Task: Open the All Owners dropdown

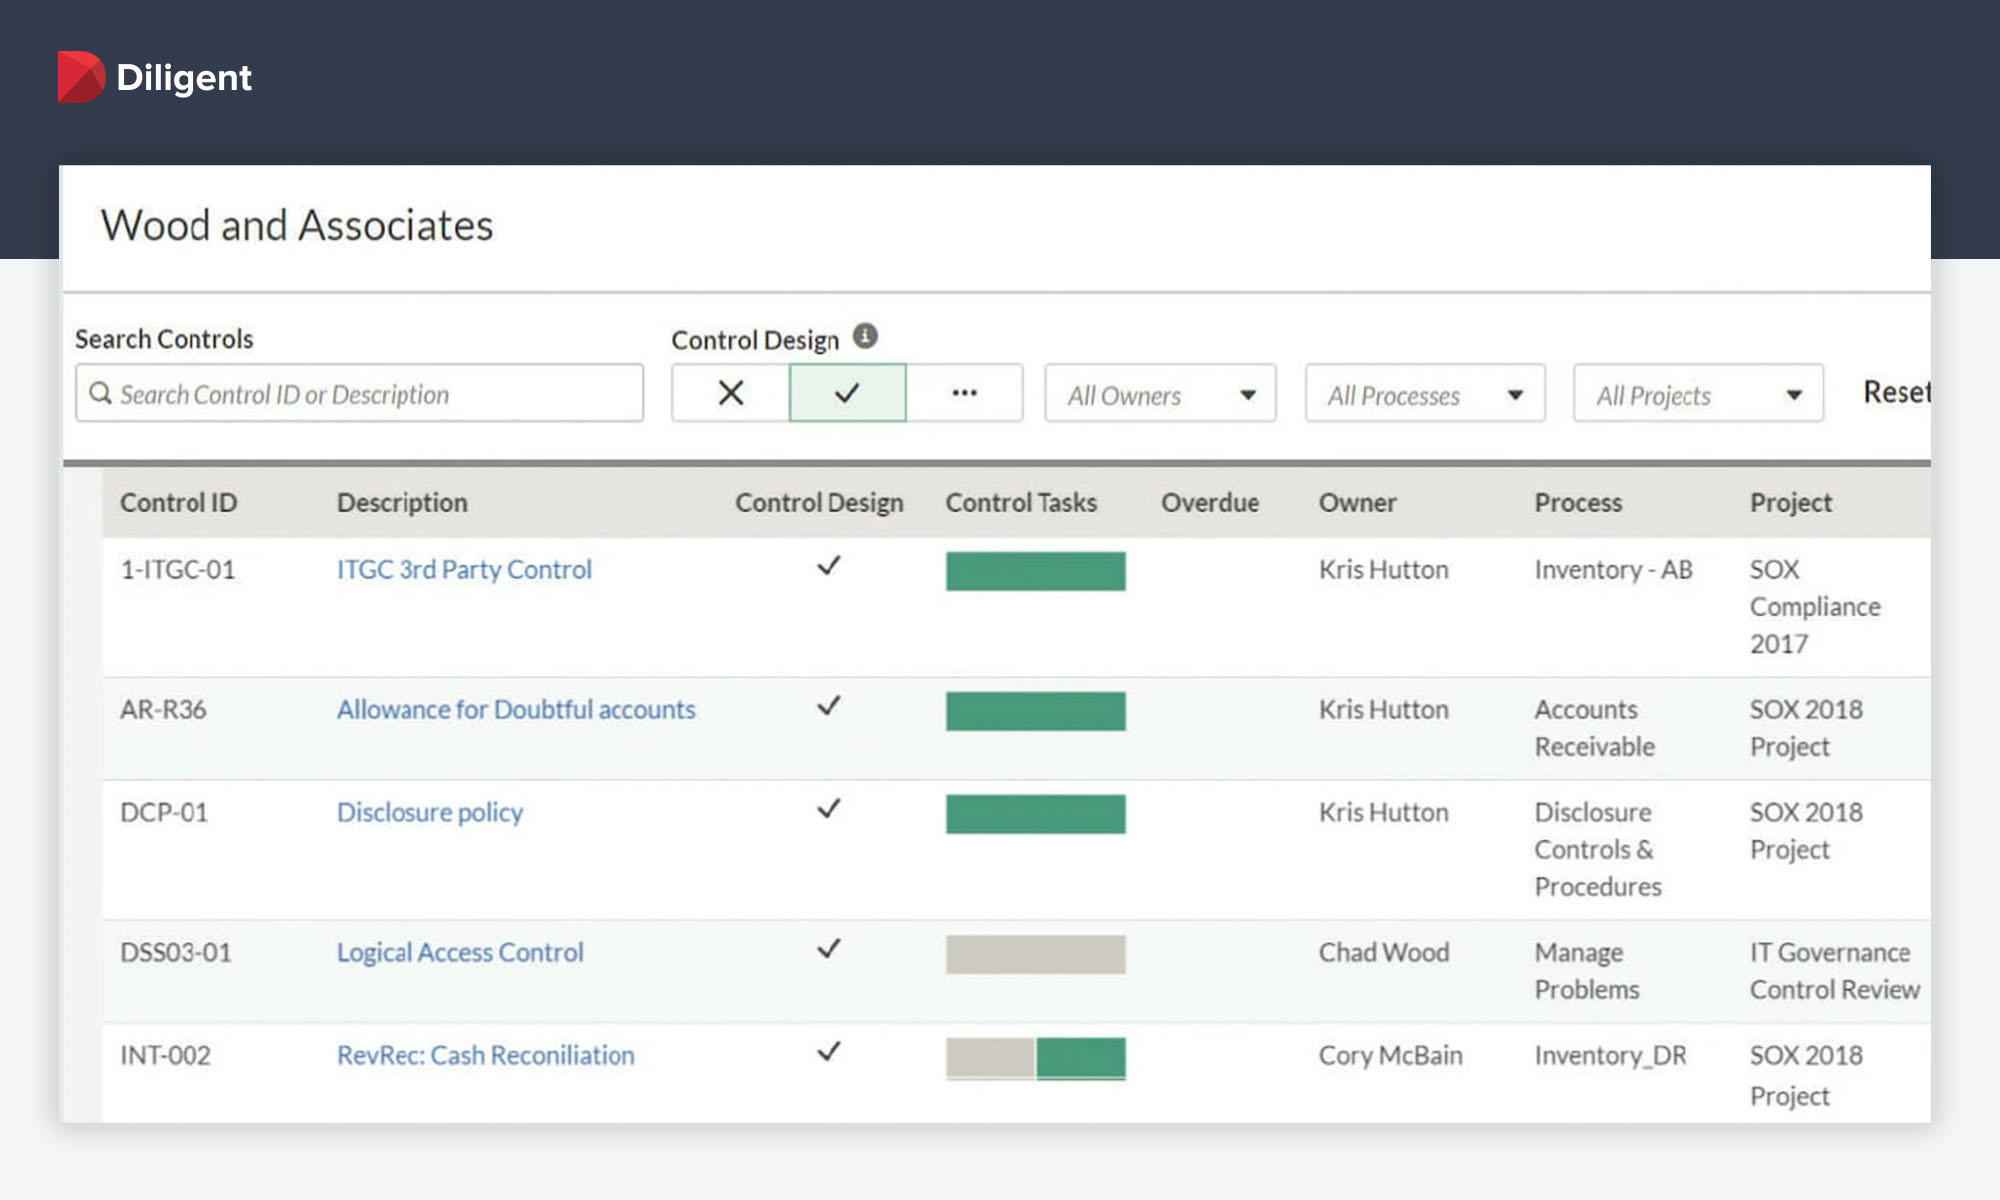Action: [1160, 395]
